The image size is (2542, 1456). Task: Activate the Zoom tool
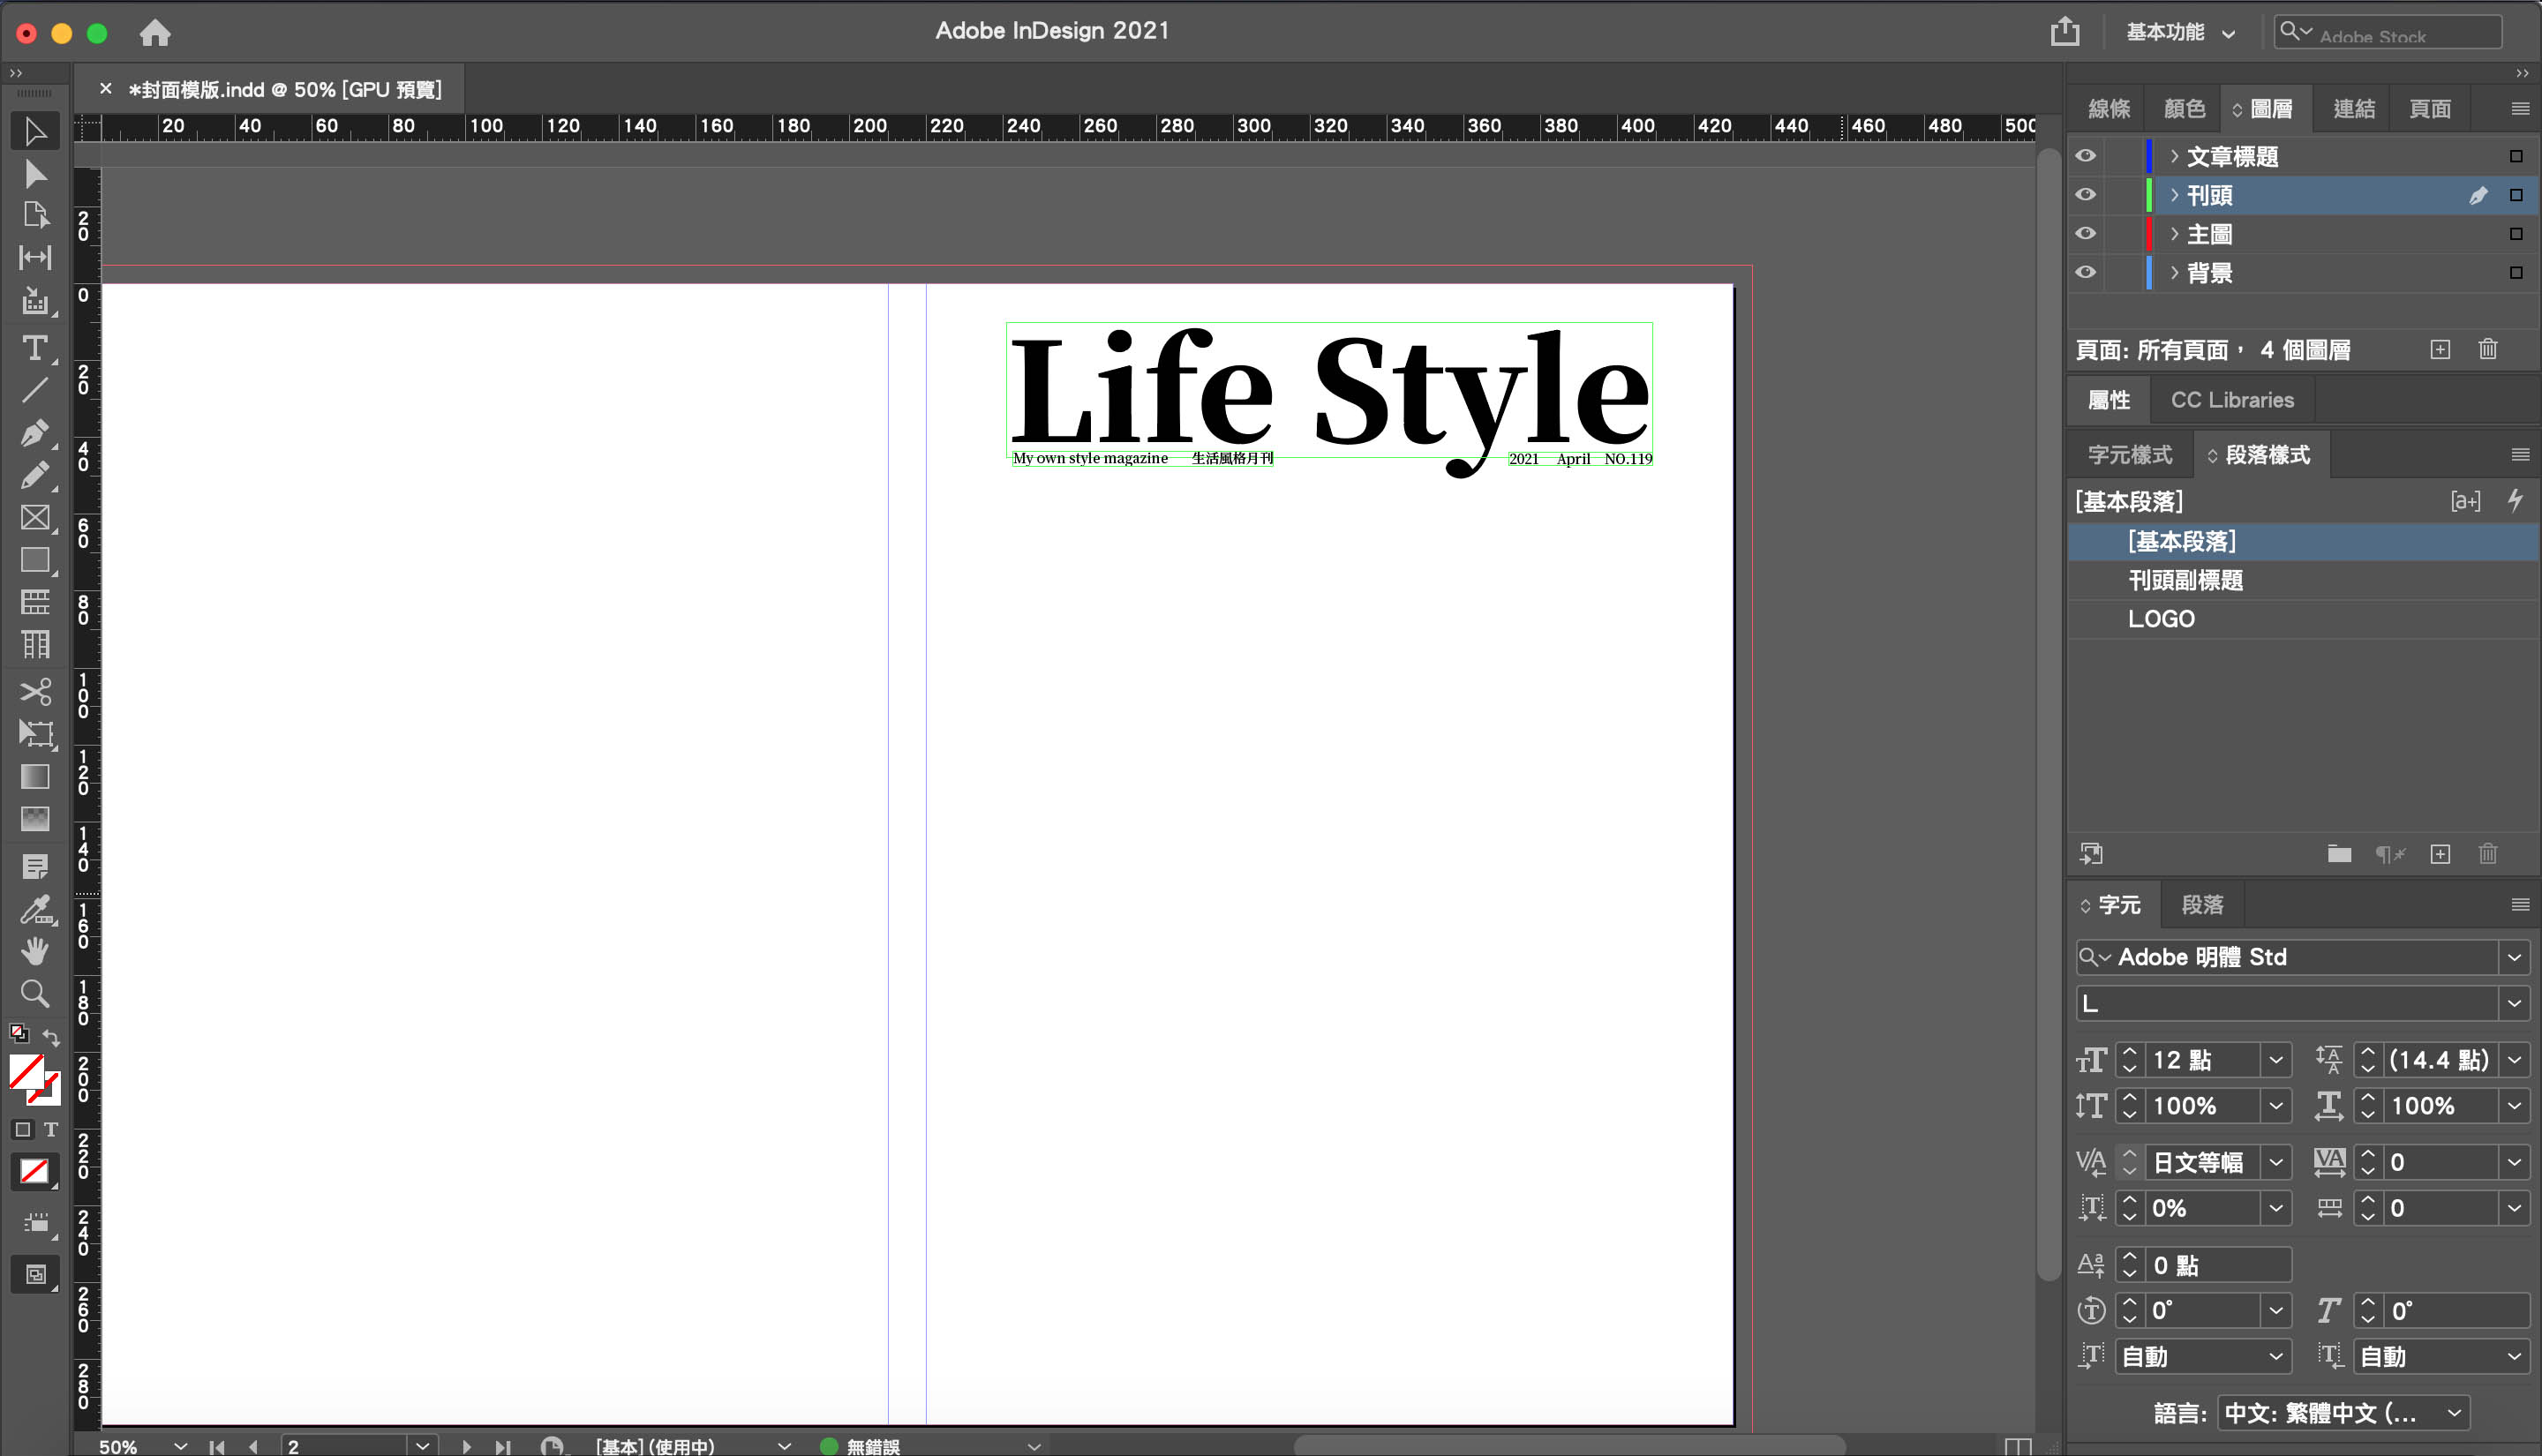35,993
